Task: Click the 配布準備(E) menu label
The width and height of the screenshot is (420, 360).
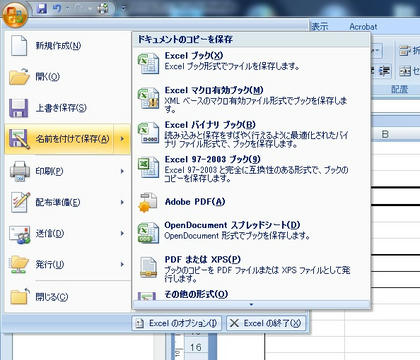Action: 58,202
